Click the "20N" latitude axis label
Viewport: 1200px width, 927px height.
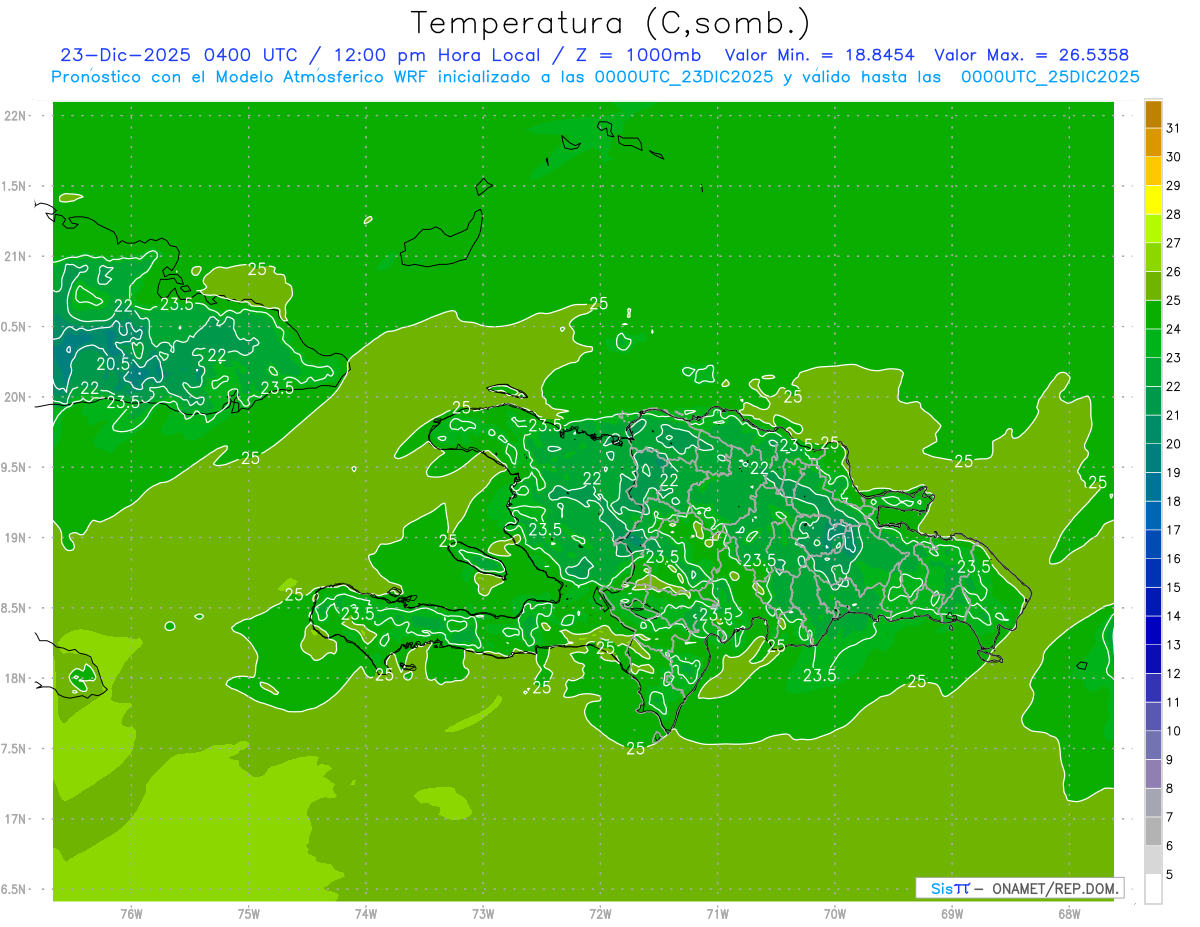point(16,397)
